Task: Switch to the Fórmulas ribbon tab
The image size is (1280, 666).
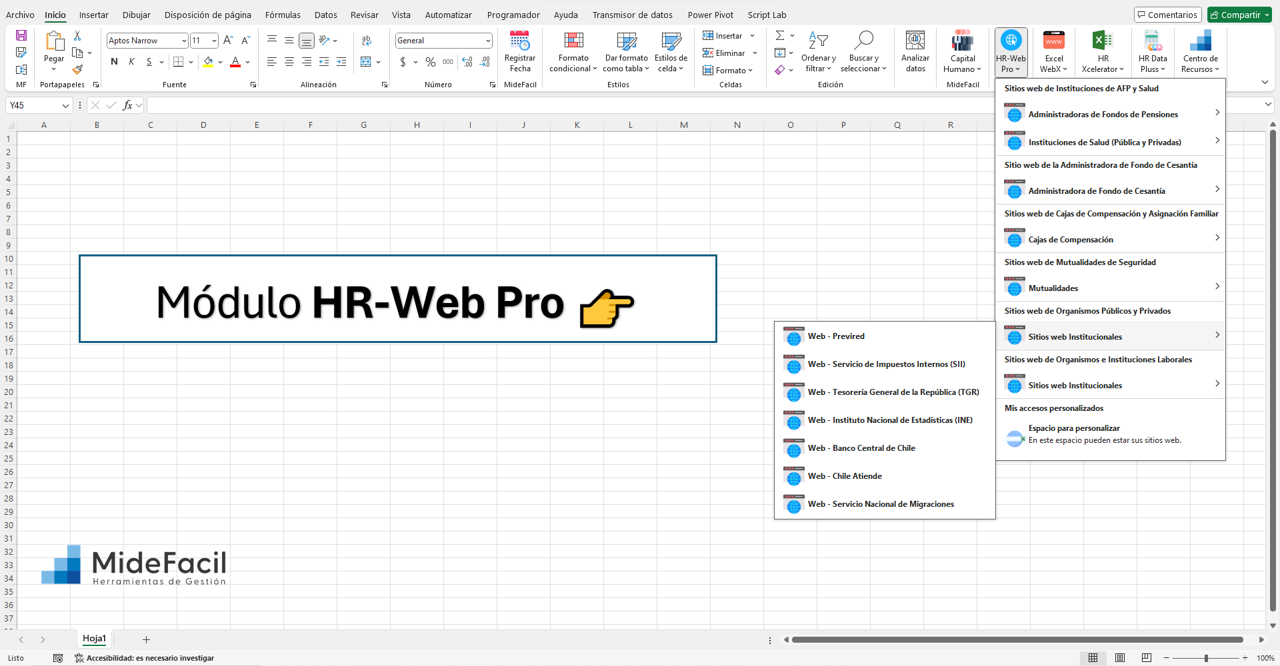Action: pos(283,15)
